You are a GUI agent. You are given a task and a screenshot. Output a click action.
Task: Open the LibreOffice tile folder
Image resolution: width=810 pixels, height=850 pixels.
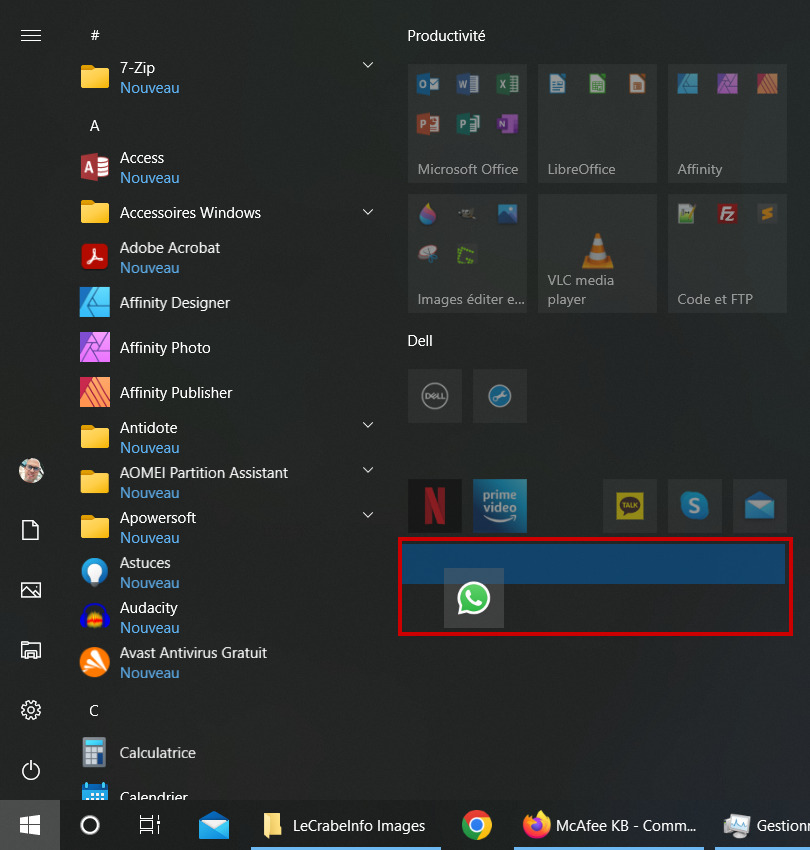(597, 124)
